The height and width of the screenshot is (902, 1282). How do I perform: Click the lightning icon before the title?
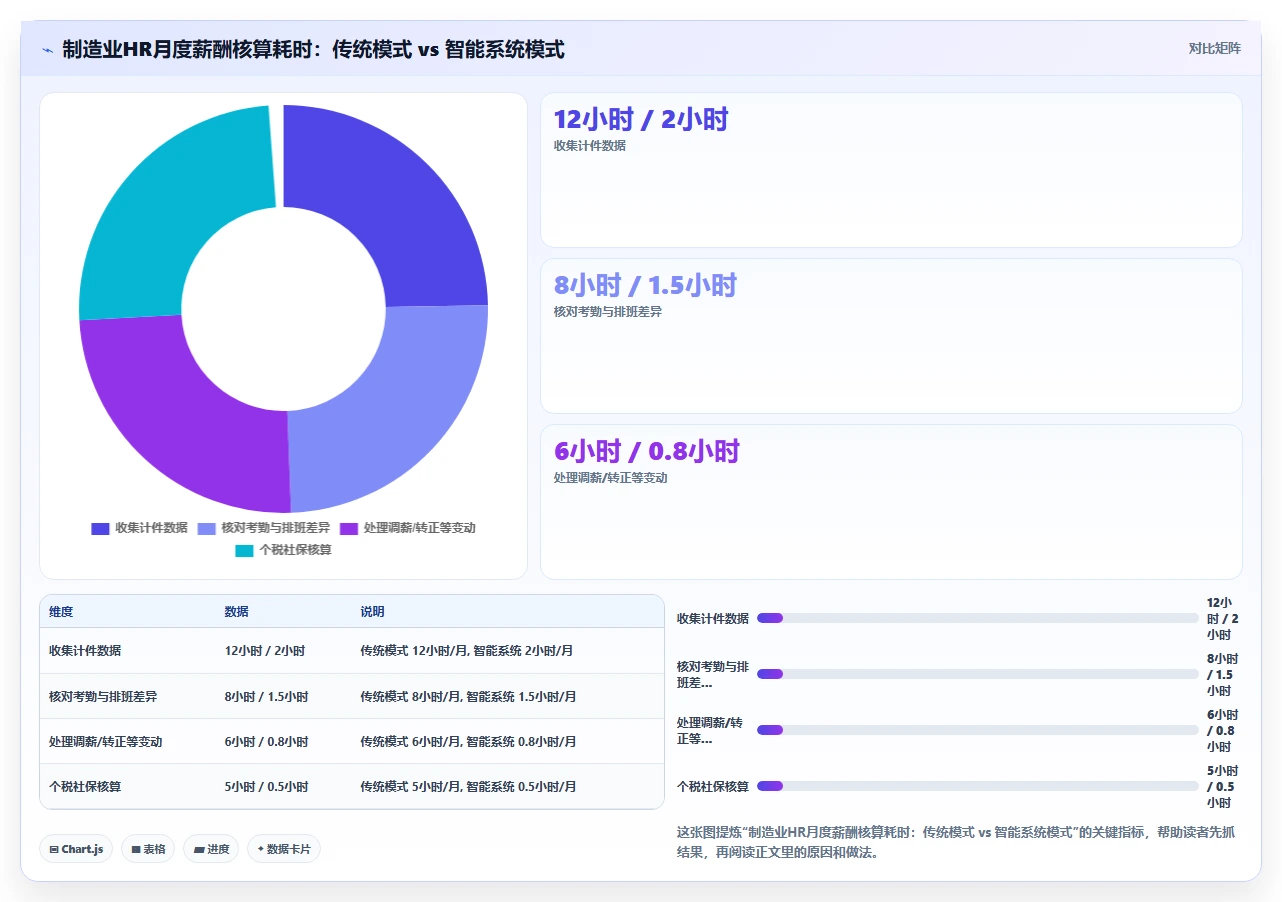(47, 50)
